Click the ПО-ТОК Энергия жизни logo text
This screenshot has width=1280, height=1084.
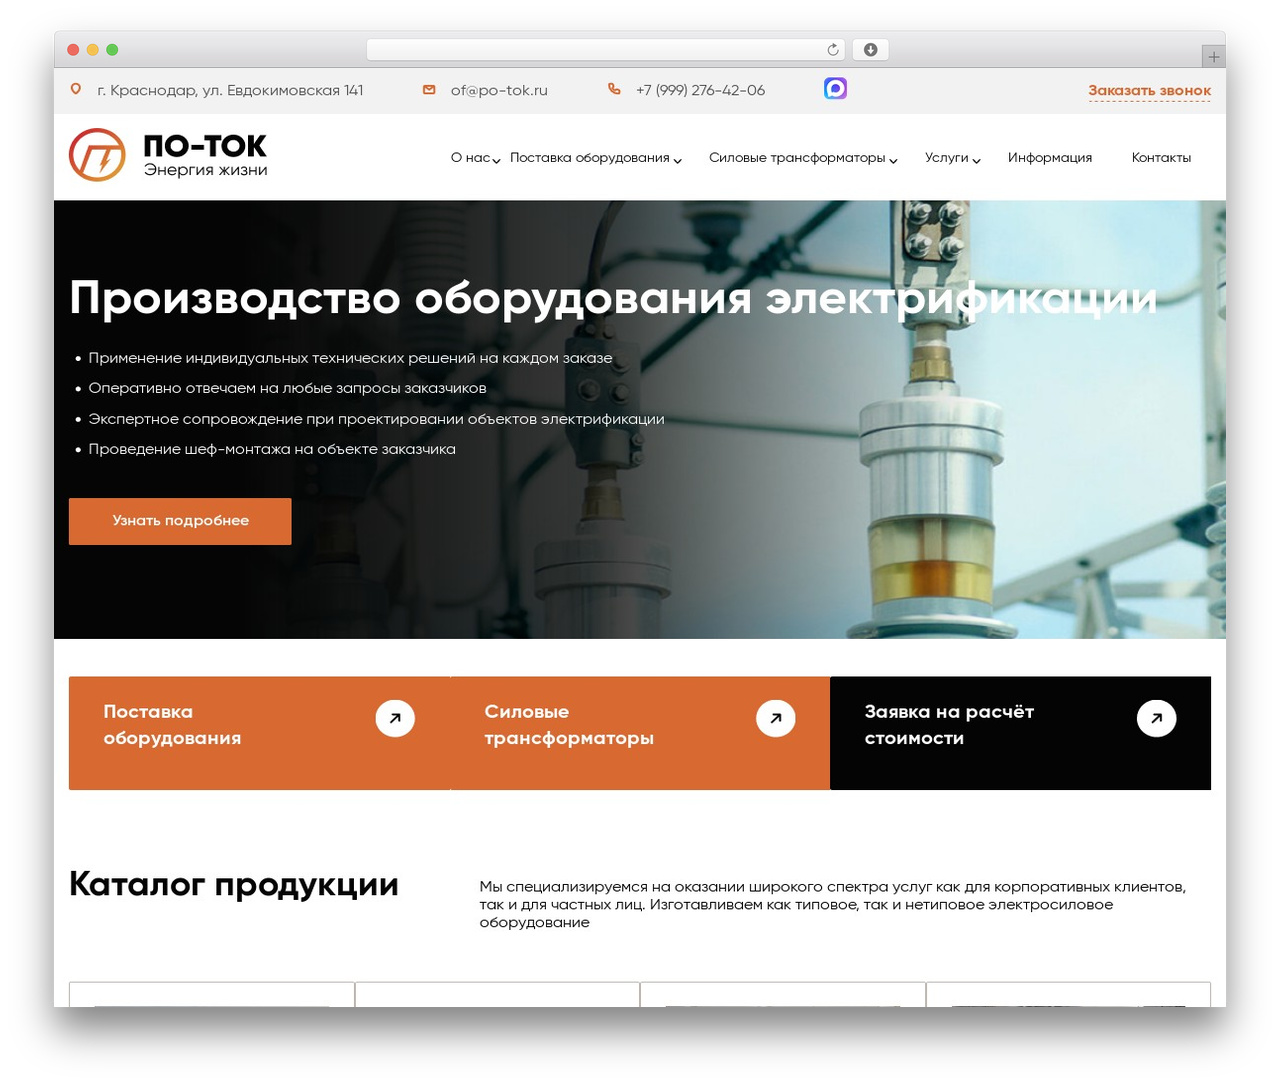click(205, 155)
